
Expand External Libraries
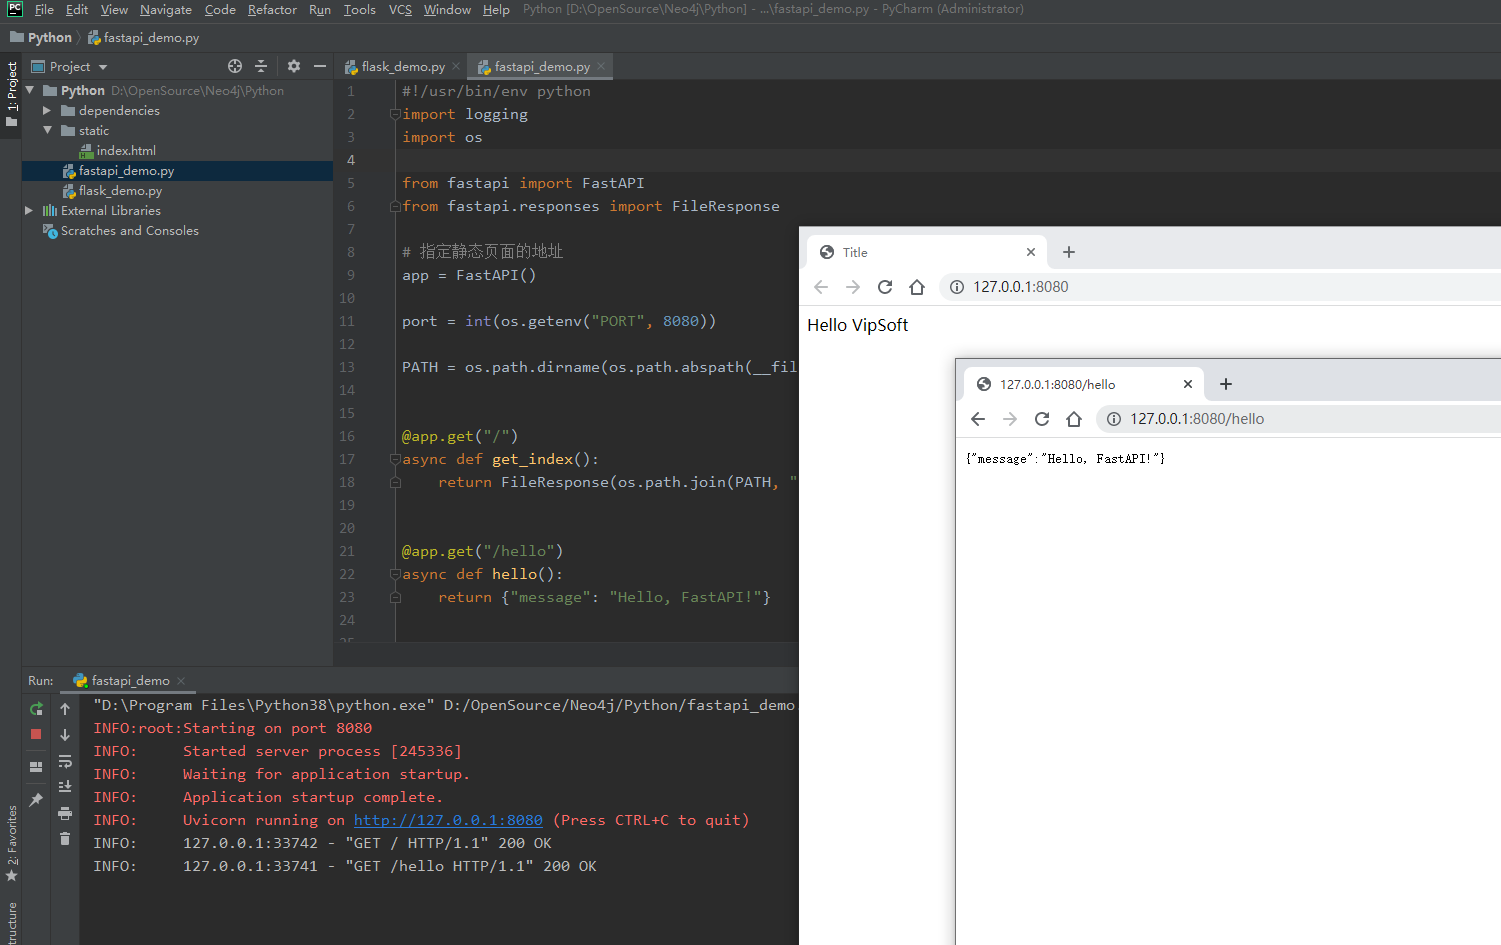(28, 210)
